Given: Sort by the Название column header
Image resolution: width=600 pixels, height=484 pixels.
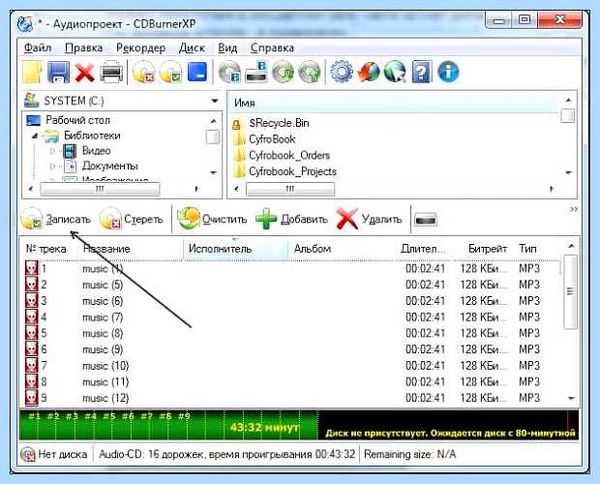Looking at the screenshot, I should pyautogui.click(x=131, y=249).
